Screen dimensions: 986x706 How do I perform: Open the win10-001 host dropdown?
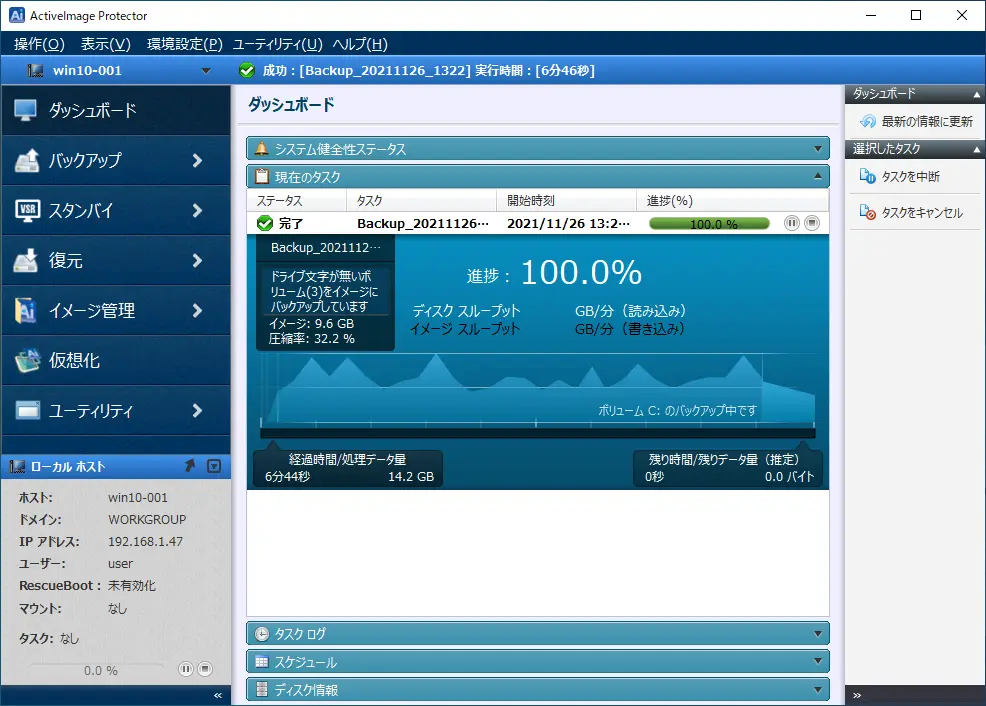pos(206,71)
